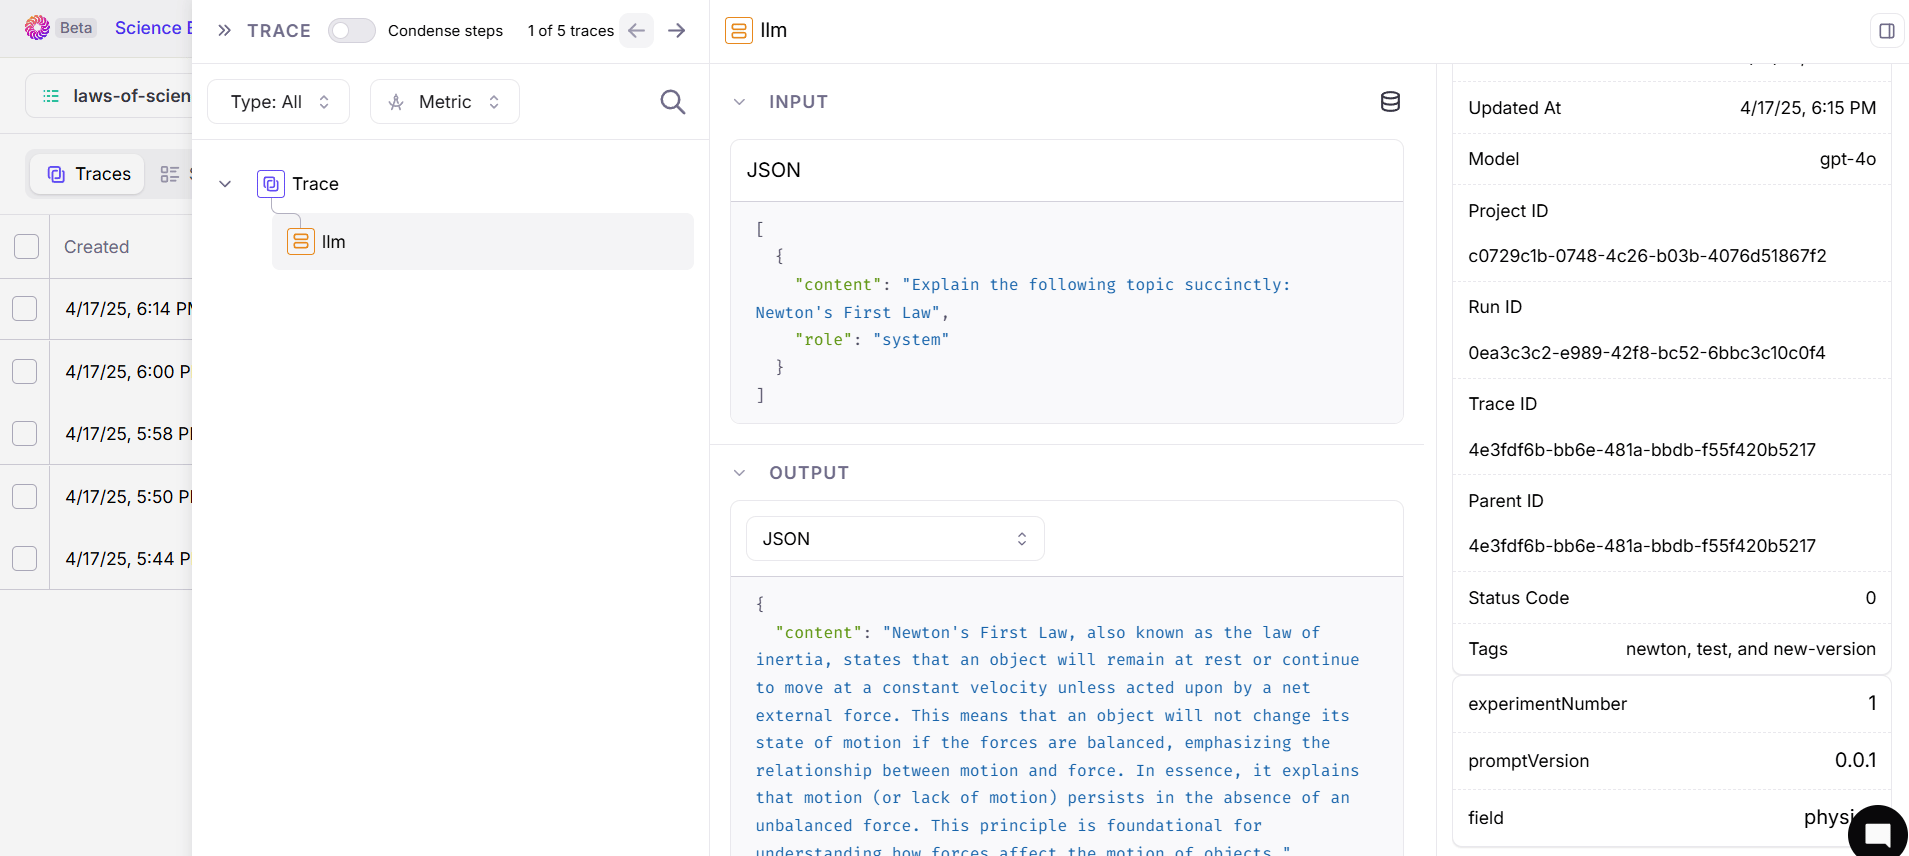The image size is (1909, 856).
Task: Open search in the trace tree
Action: coord(673,102)
